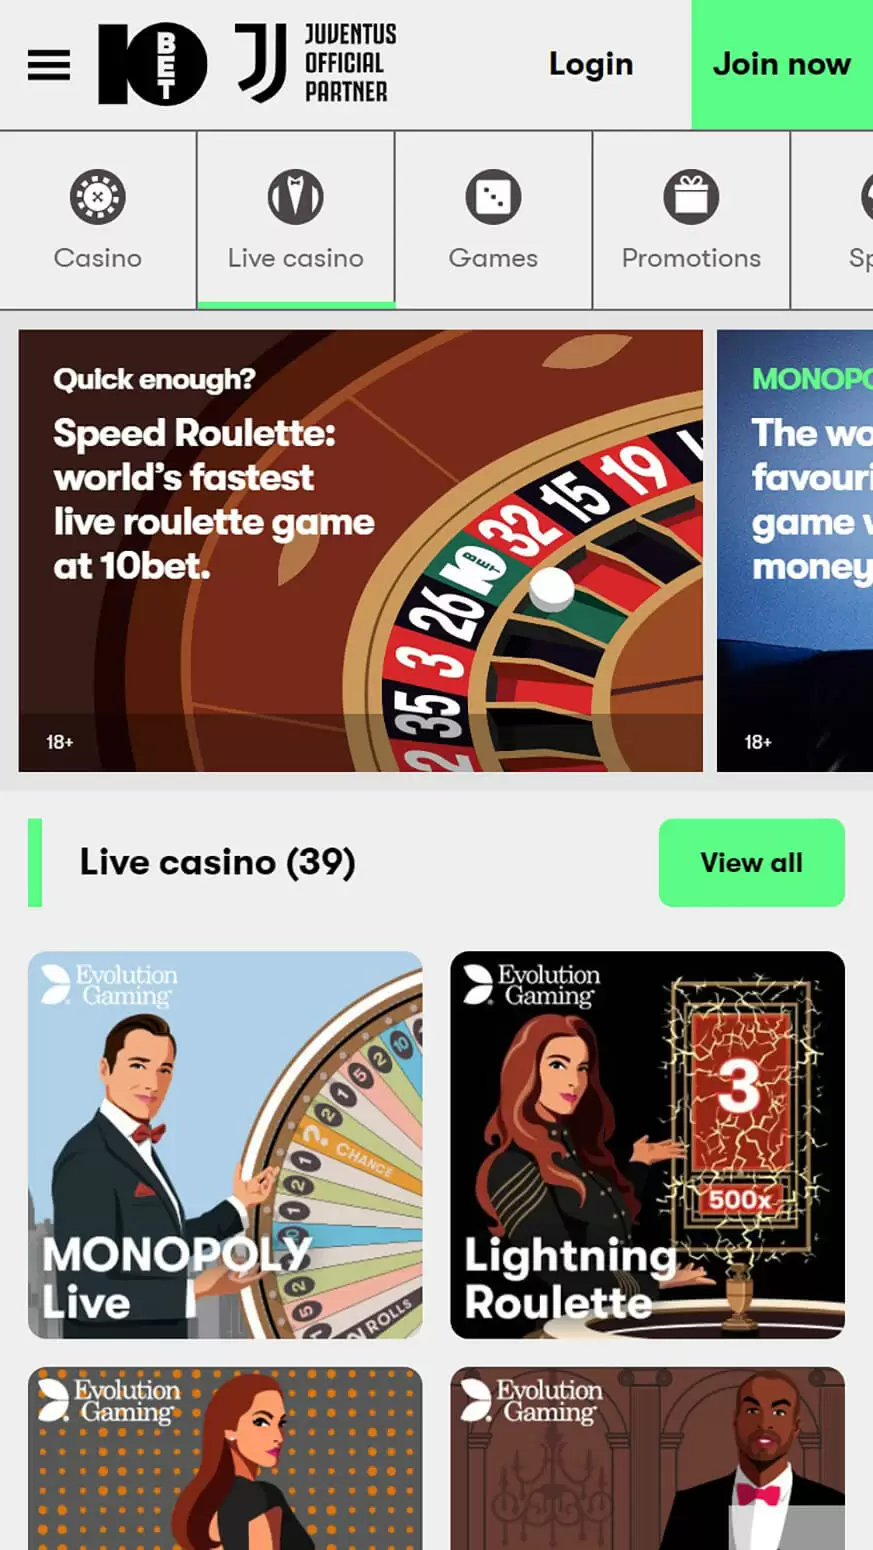Image resolution: width=873 pixels, height=1550 pixels.
Task: Click the Evolution Gaming logo on Monopoly Live
Action: pos(109,984)
